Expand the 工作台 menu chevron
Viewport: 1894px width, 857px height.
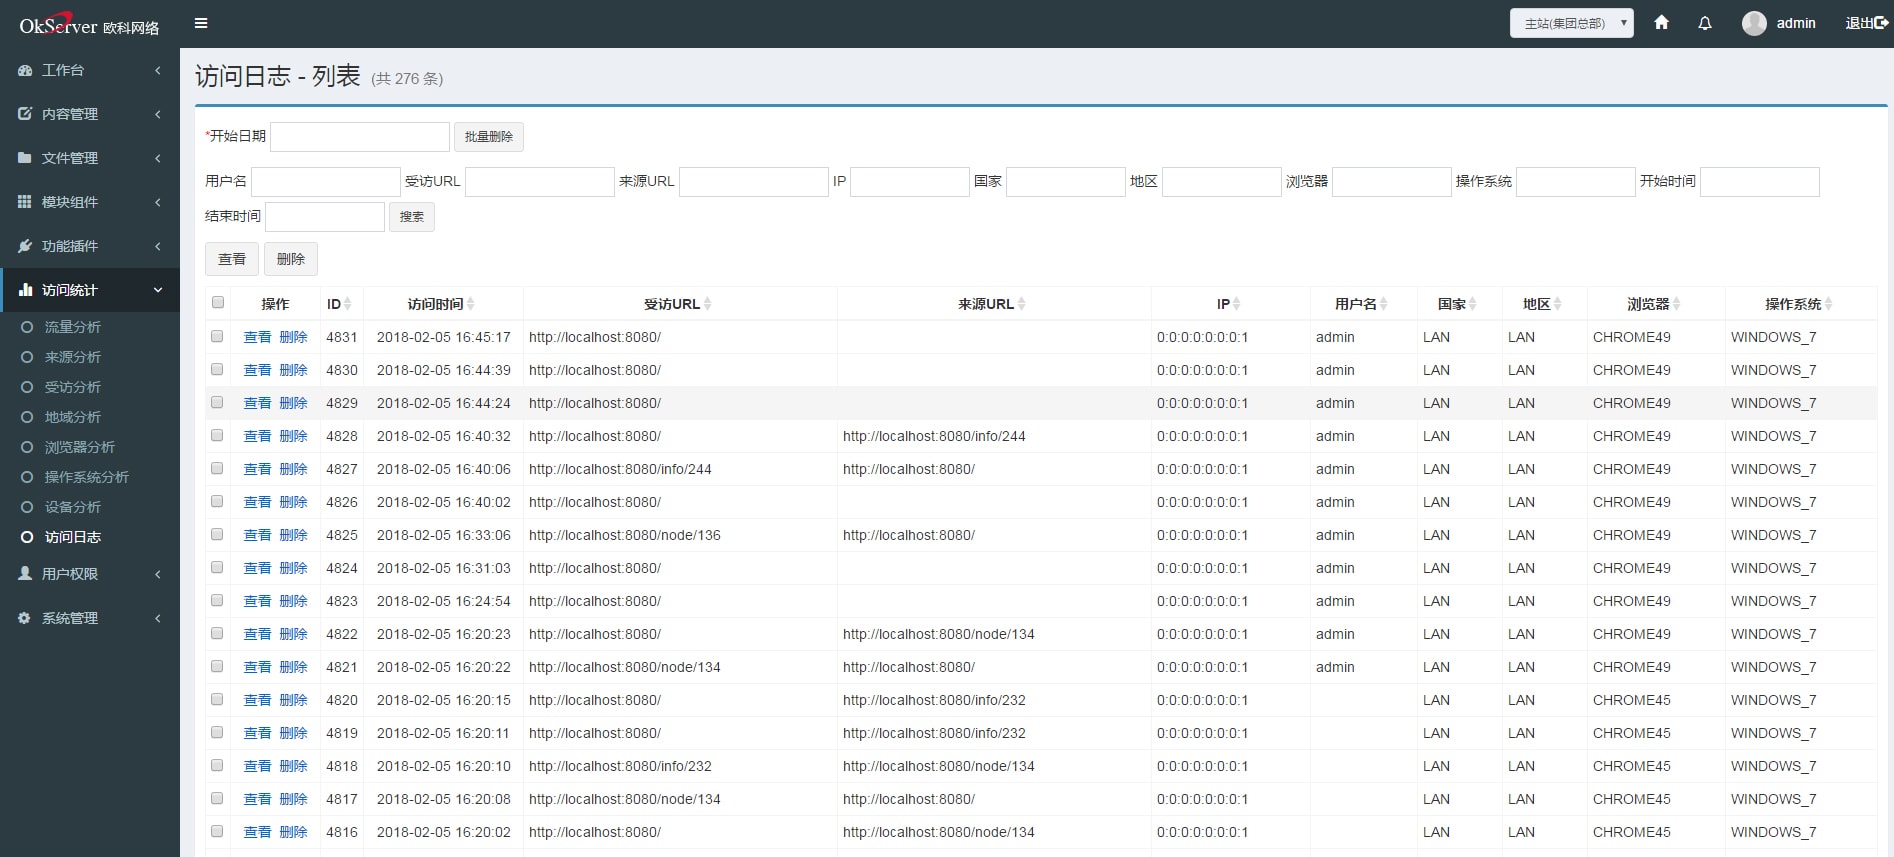pos(158,70)
